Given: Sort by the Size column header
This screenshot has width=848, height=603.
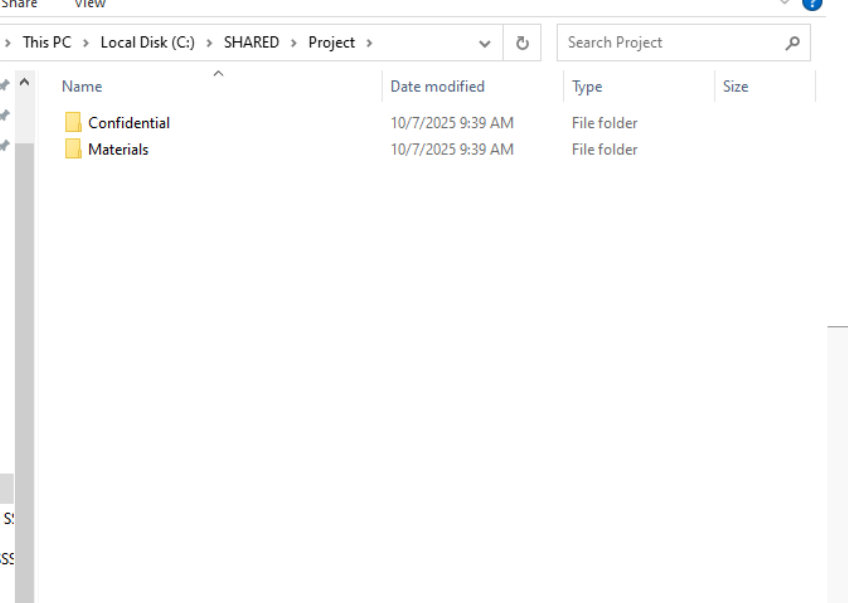Looking at the screenshot, I should tap(735, 87).
